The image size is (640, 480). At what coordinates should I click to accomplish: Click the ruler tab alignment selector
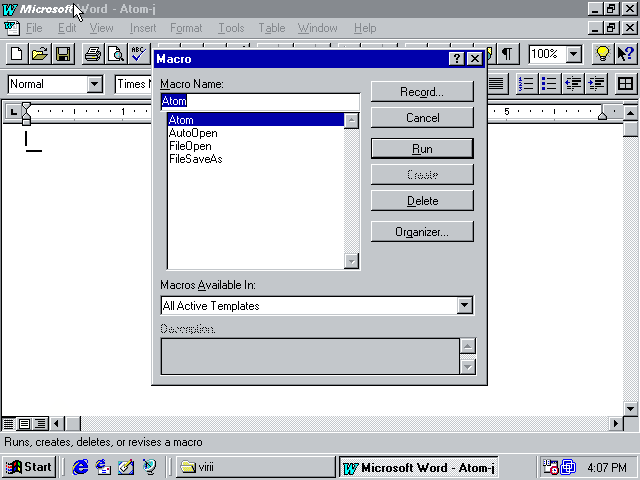[x=13, y=111]
